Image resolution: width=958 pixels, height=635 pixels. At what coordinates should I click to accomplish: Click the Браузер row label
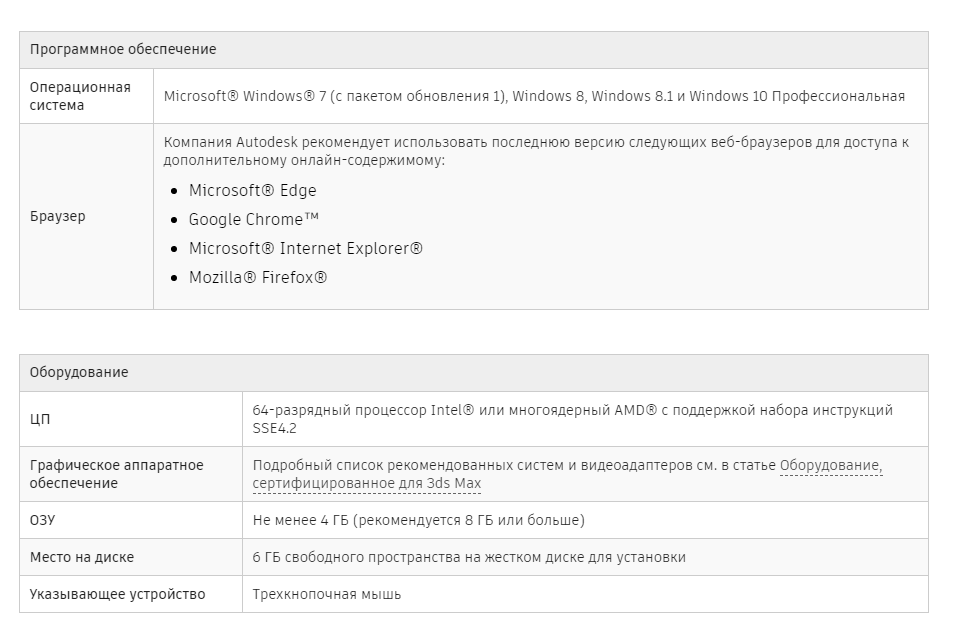pos(57,216)
